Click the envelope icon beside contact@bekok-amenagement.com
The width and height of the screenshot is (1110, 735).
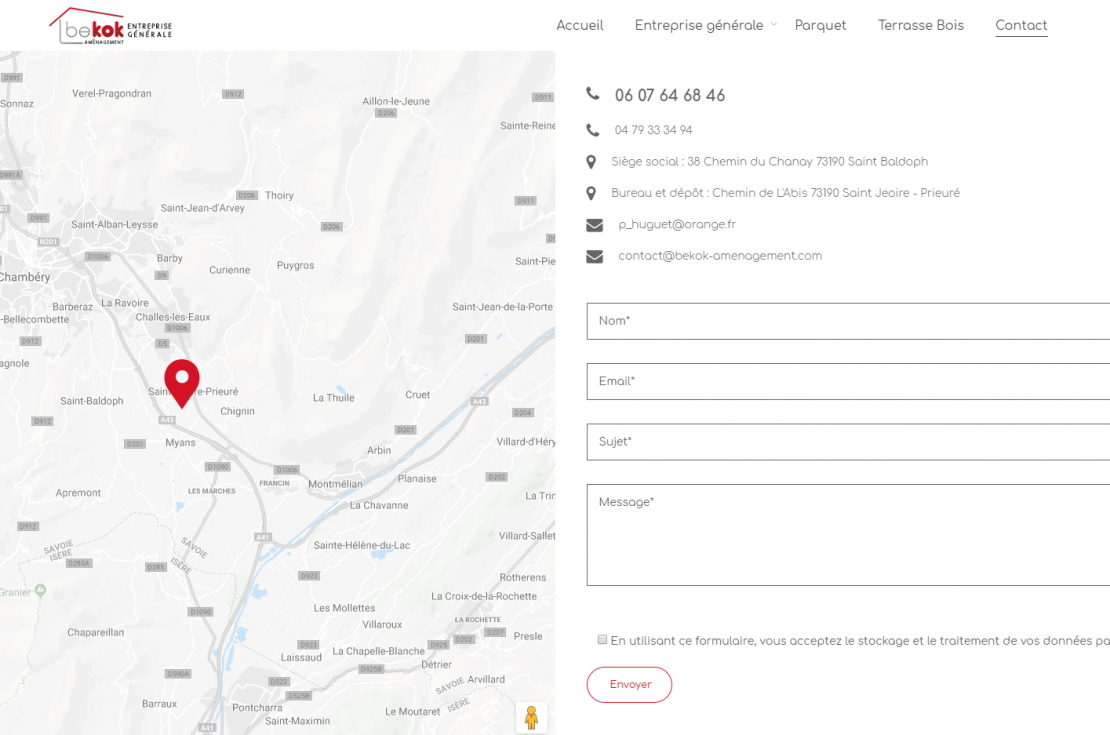tap(595, 256)
